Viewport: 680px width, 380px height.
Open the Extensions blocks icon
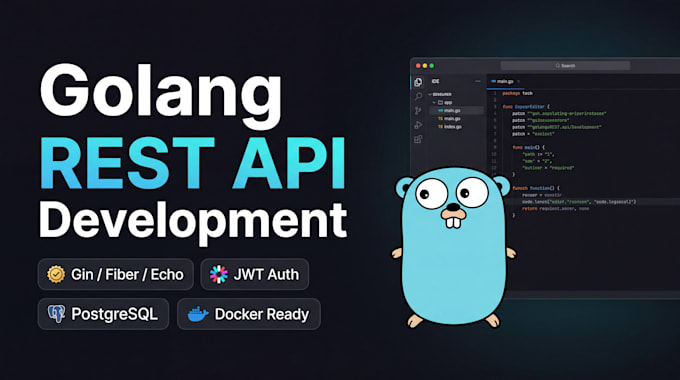point(418,139)
